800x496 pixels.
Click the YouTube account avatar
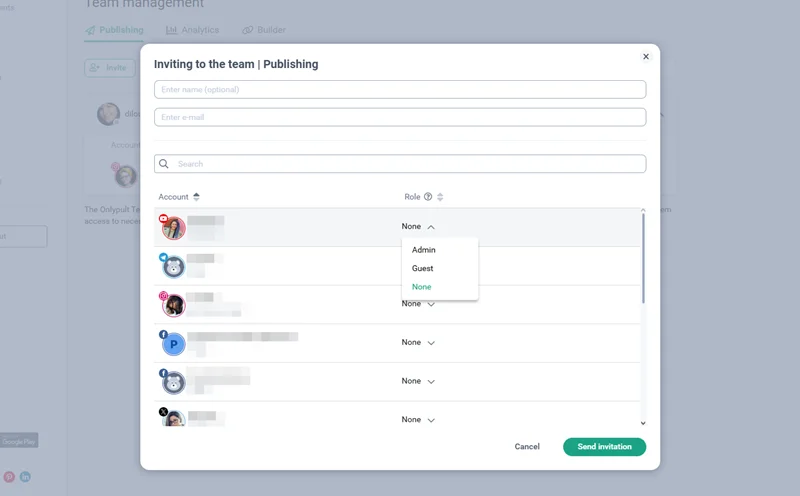click(x=174, y=228)
